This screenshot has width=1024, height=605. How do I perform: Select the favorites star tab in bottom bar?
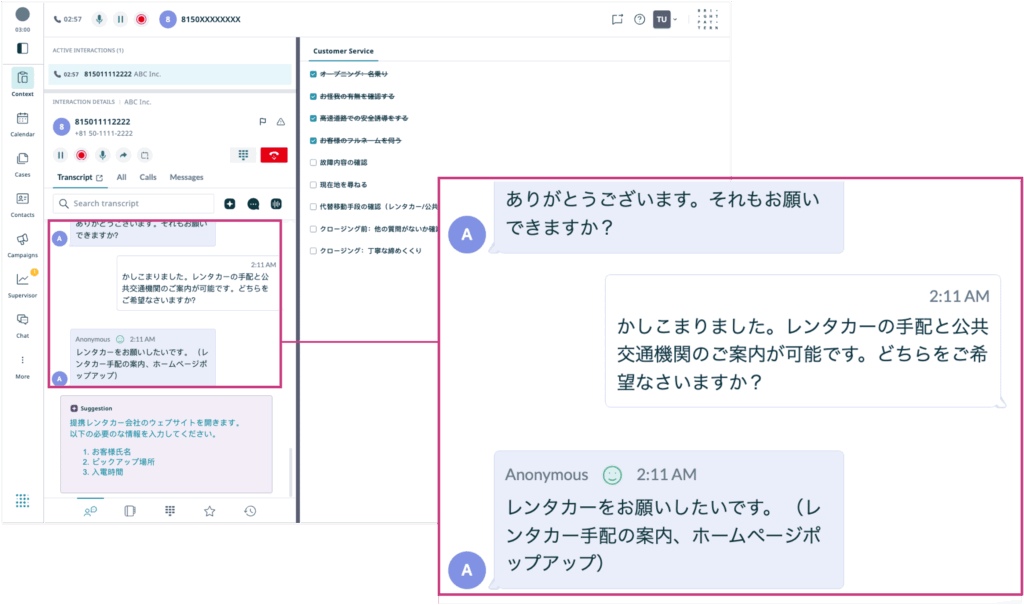(x=210, y=511)
